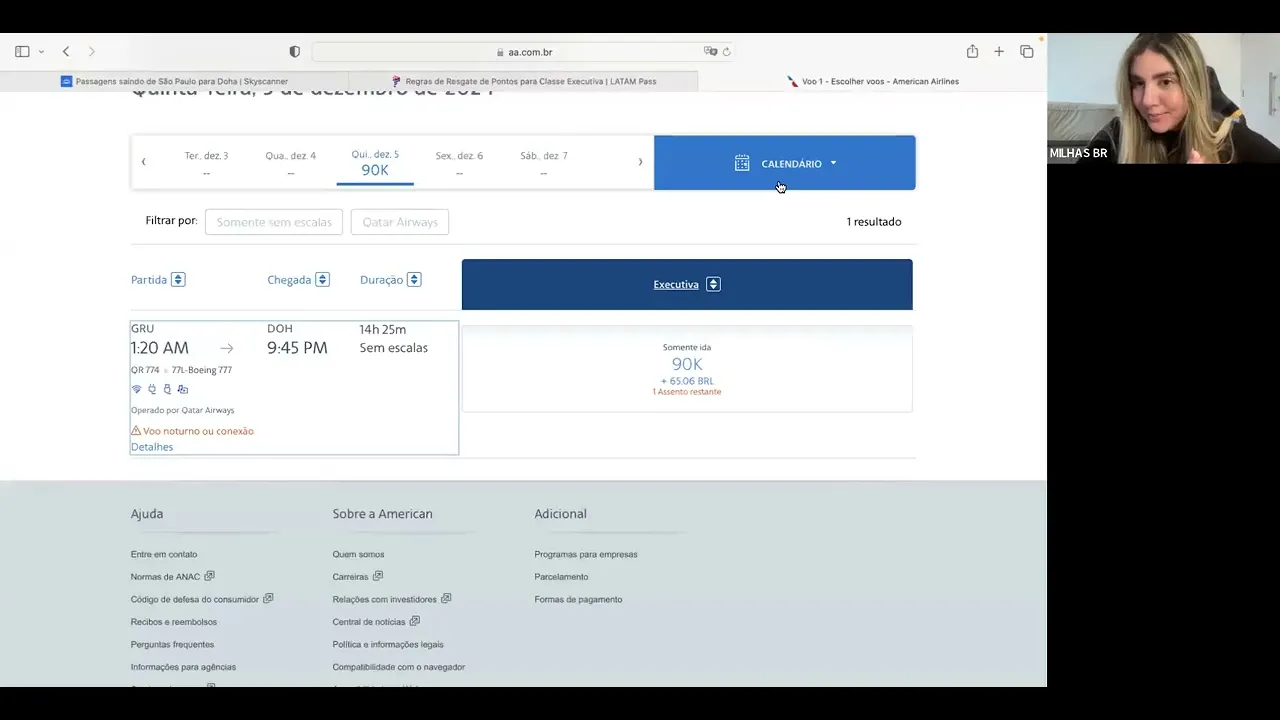This screenshot has height=720, width=1280.
Task: Toggle the Somente sem escalas filter
Action: click(274, 222)
